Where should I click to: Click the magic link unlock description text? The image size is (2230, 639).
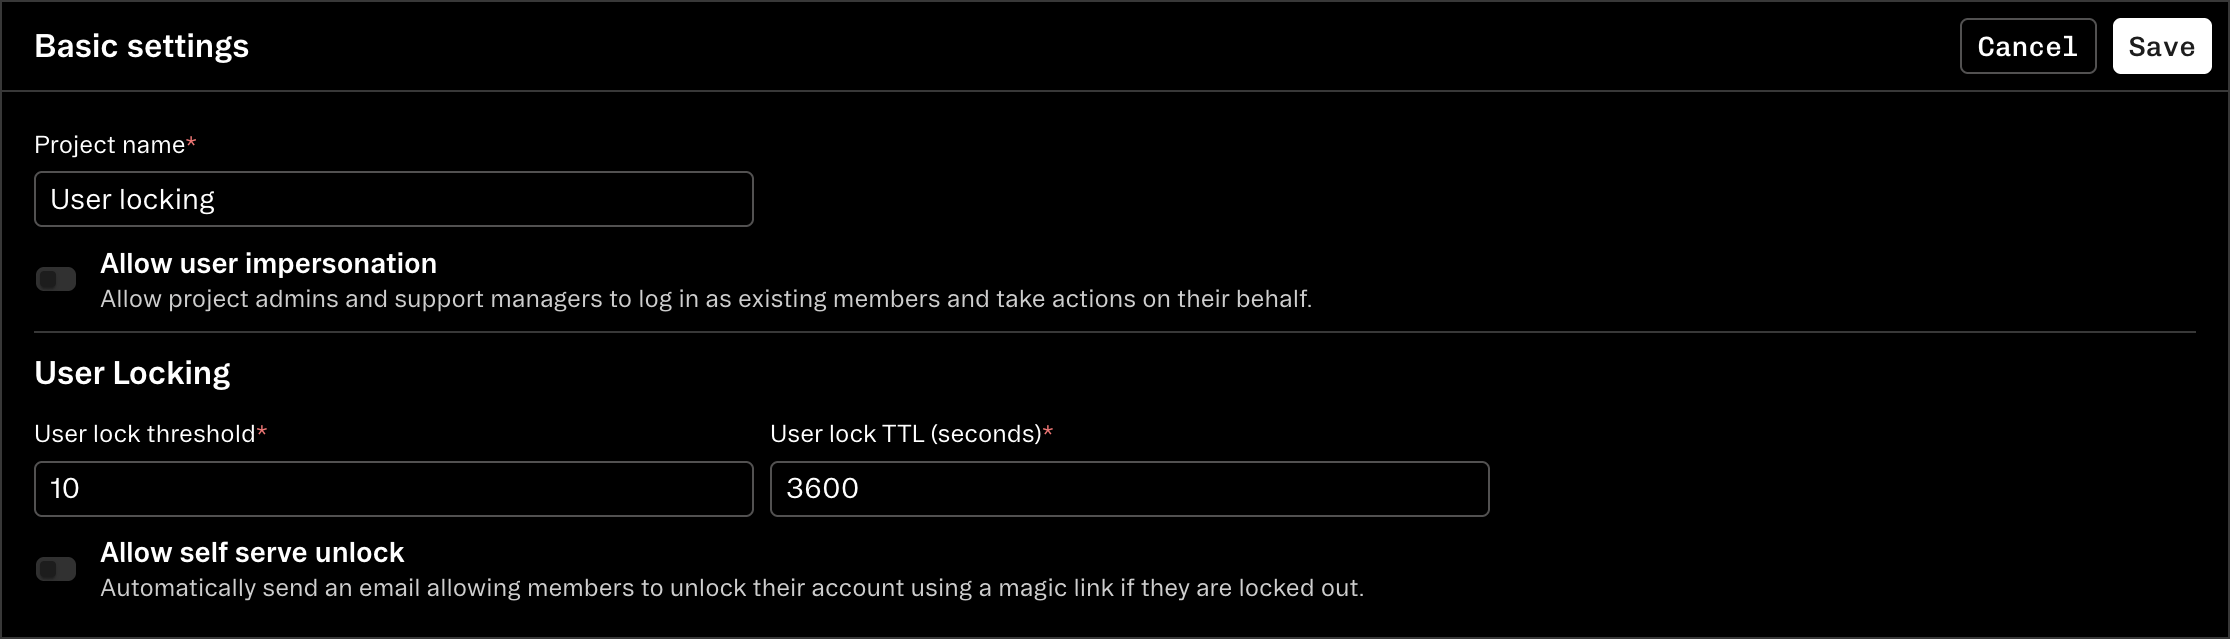tap(732, 588)
